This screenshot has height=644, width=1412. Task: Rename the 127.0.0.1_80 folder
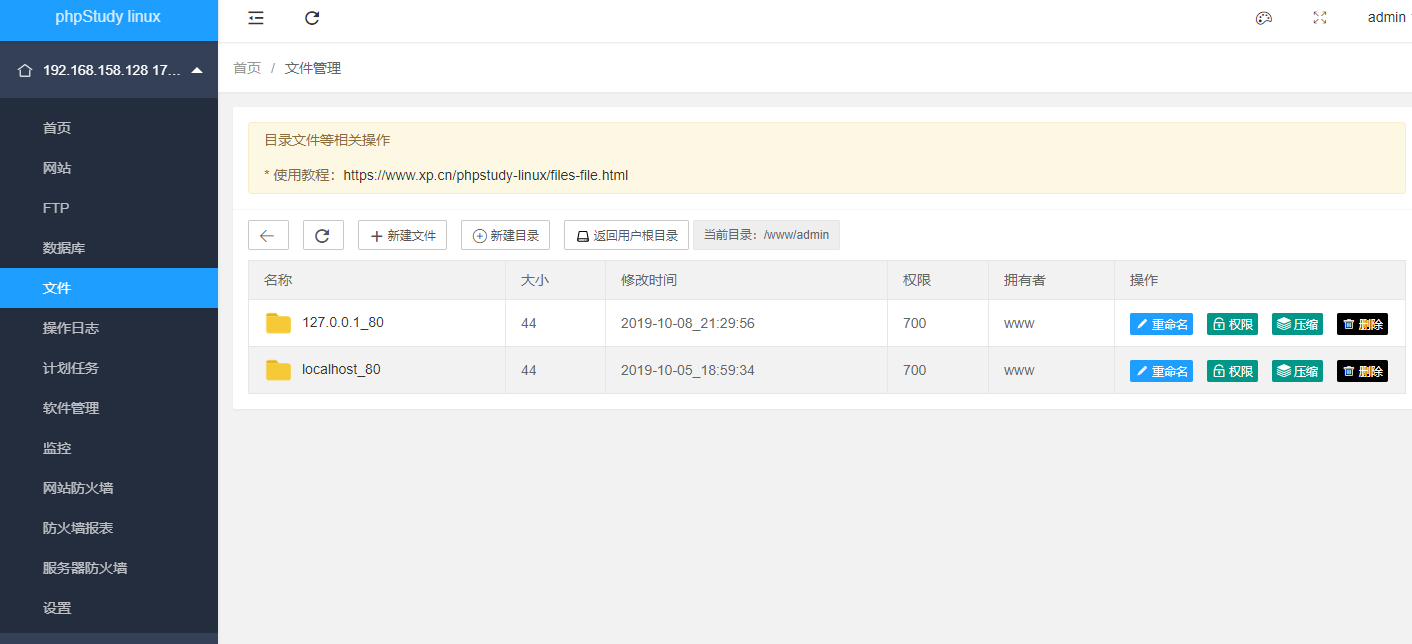point(1161,324)
